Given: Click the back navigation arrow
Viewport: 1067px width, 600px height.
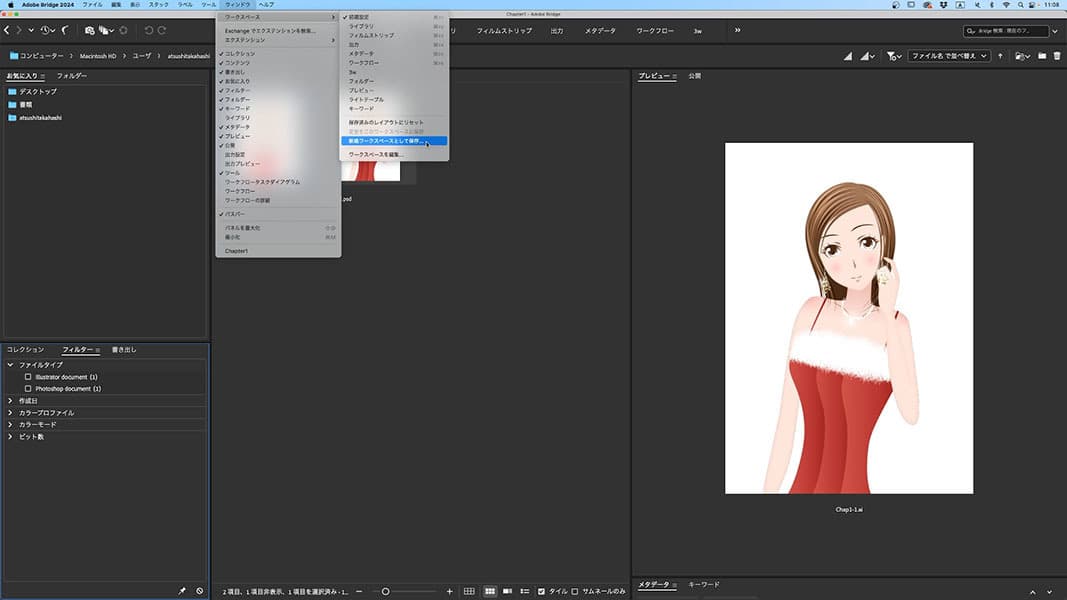Looking at the screenshot, I should point(7,31).
